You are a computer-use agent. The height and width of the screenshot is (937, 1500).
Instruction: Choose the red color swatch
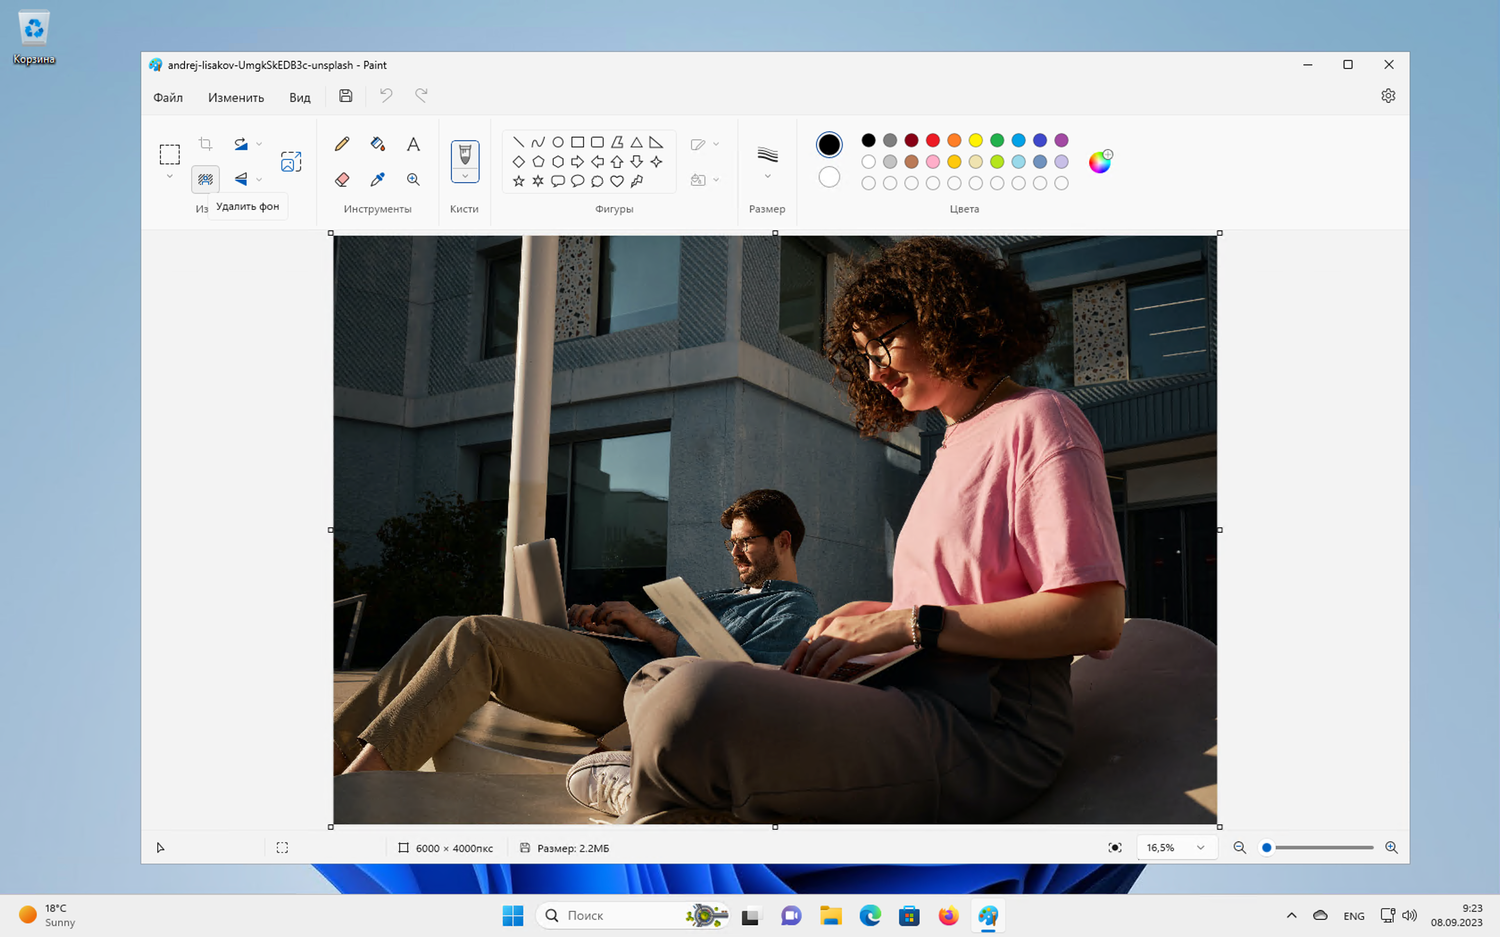click(x=933, y=140)
